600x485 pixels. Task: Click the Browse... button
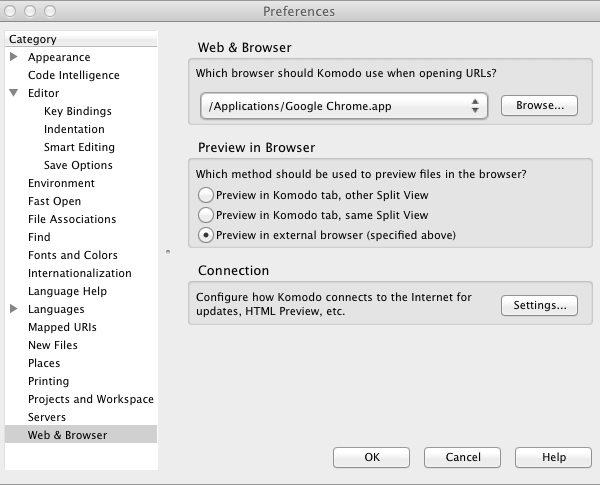[540, 105]
